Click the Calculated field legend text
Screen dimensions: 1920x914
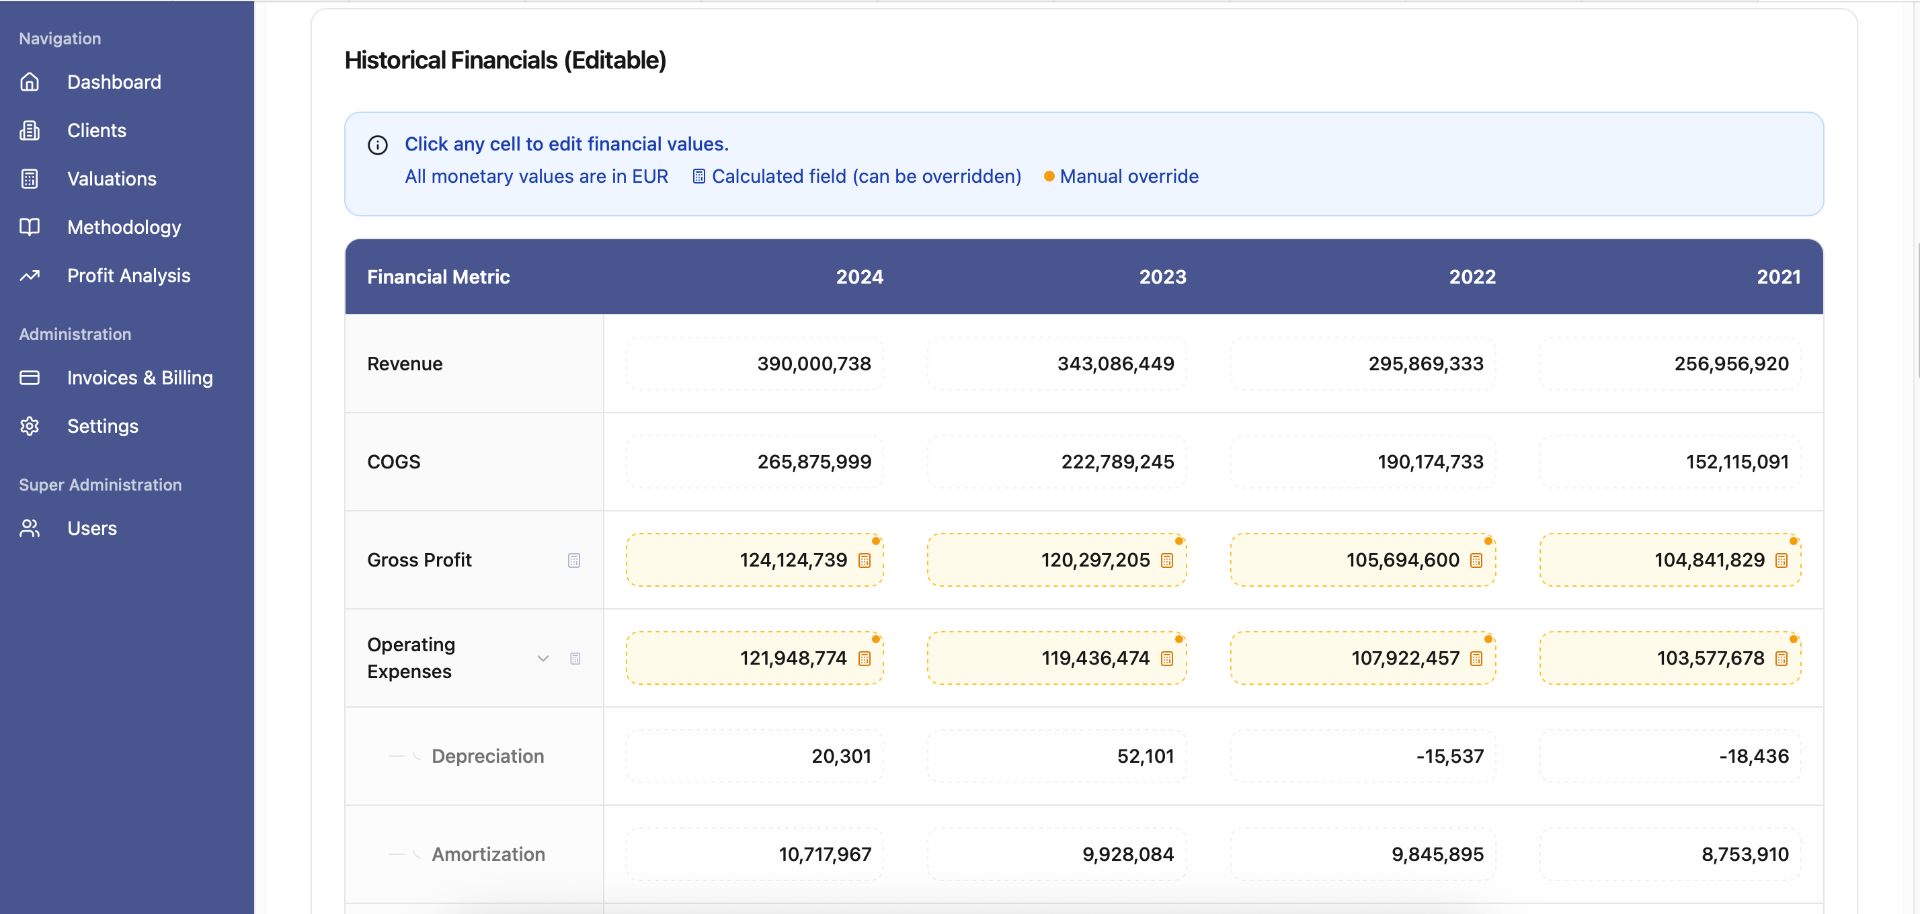tap(866, 176)
